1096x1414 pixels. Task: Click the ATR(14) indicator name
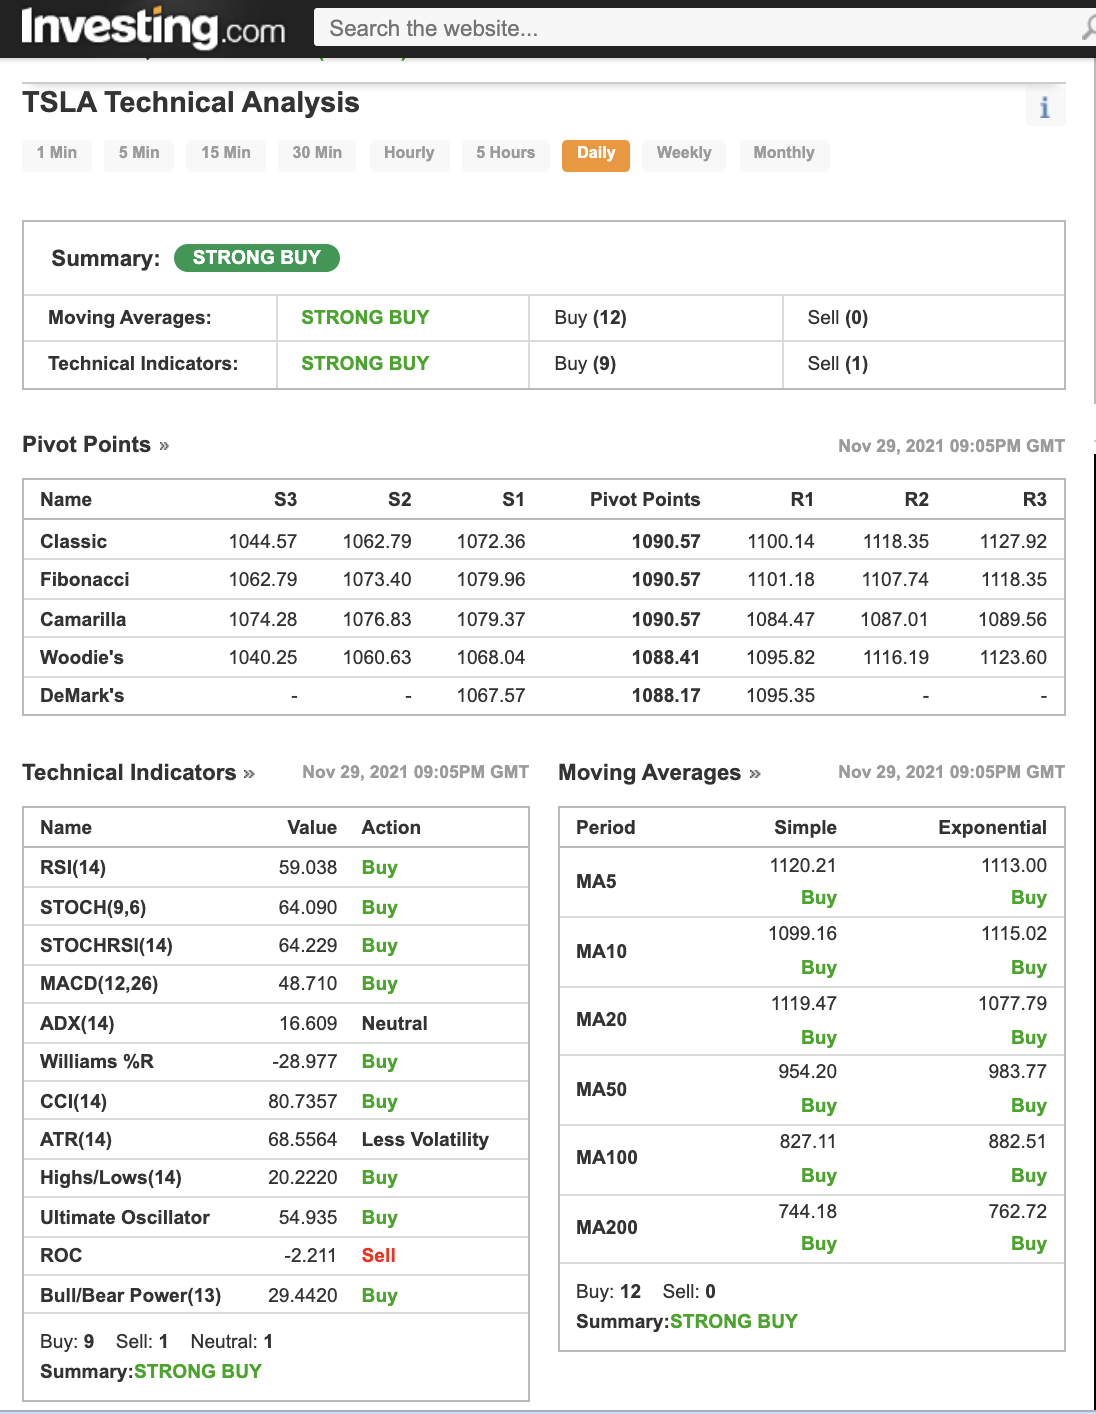76,1140
